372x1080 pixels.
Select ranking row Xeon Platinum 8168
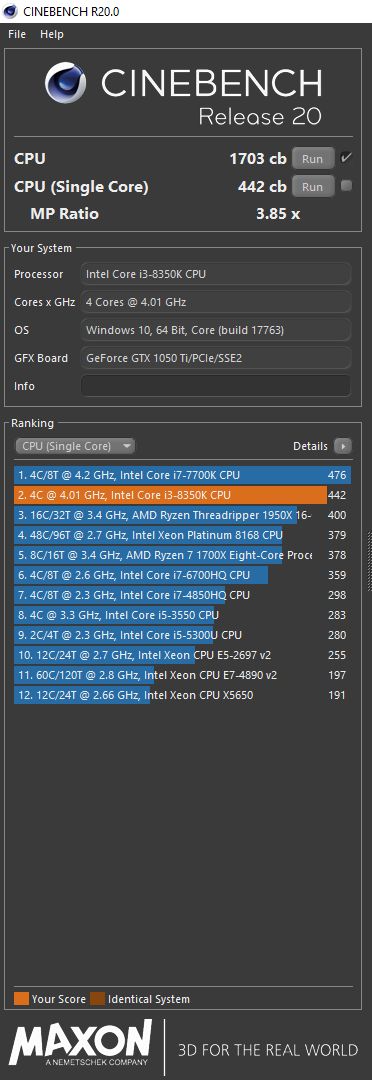(183, 535)
